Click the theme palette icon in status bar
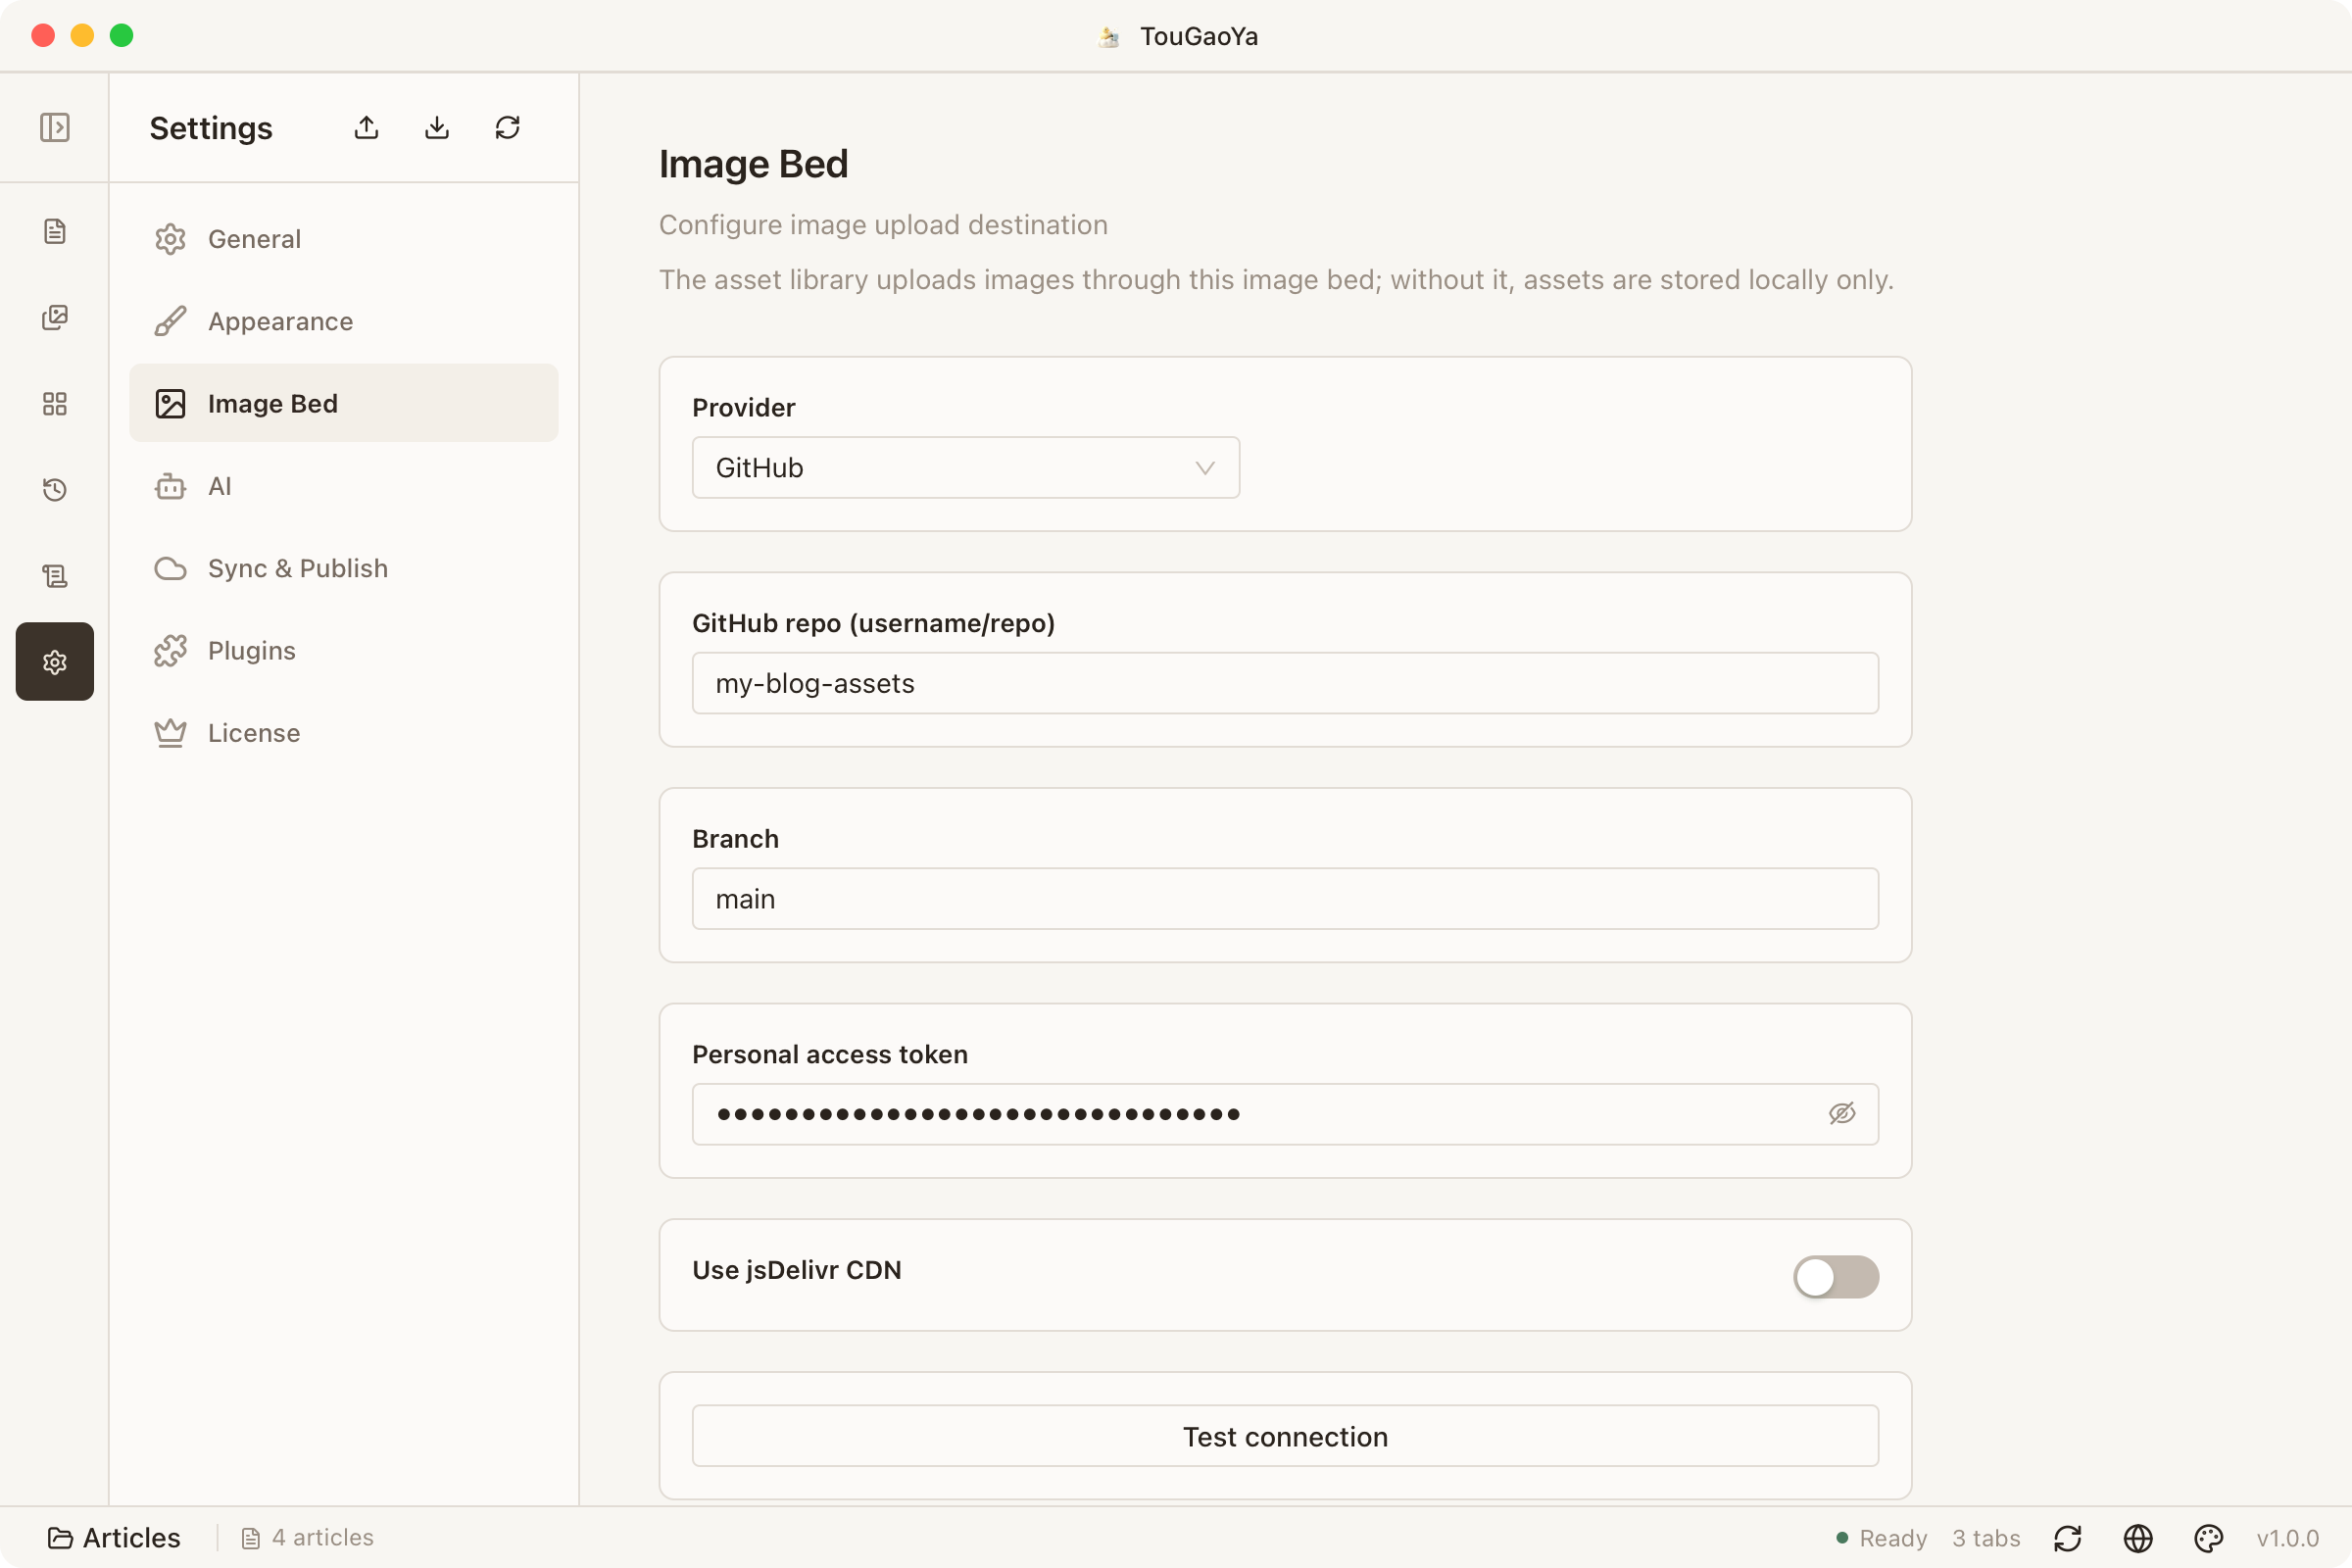2352x1568 pixels. click(2208, 1538)
